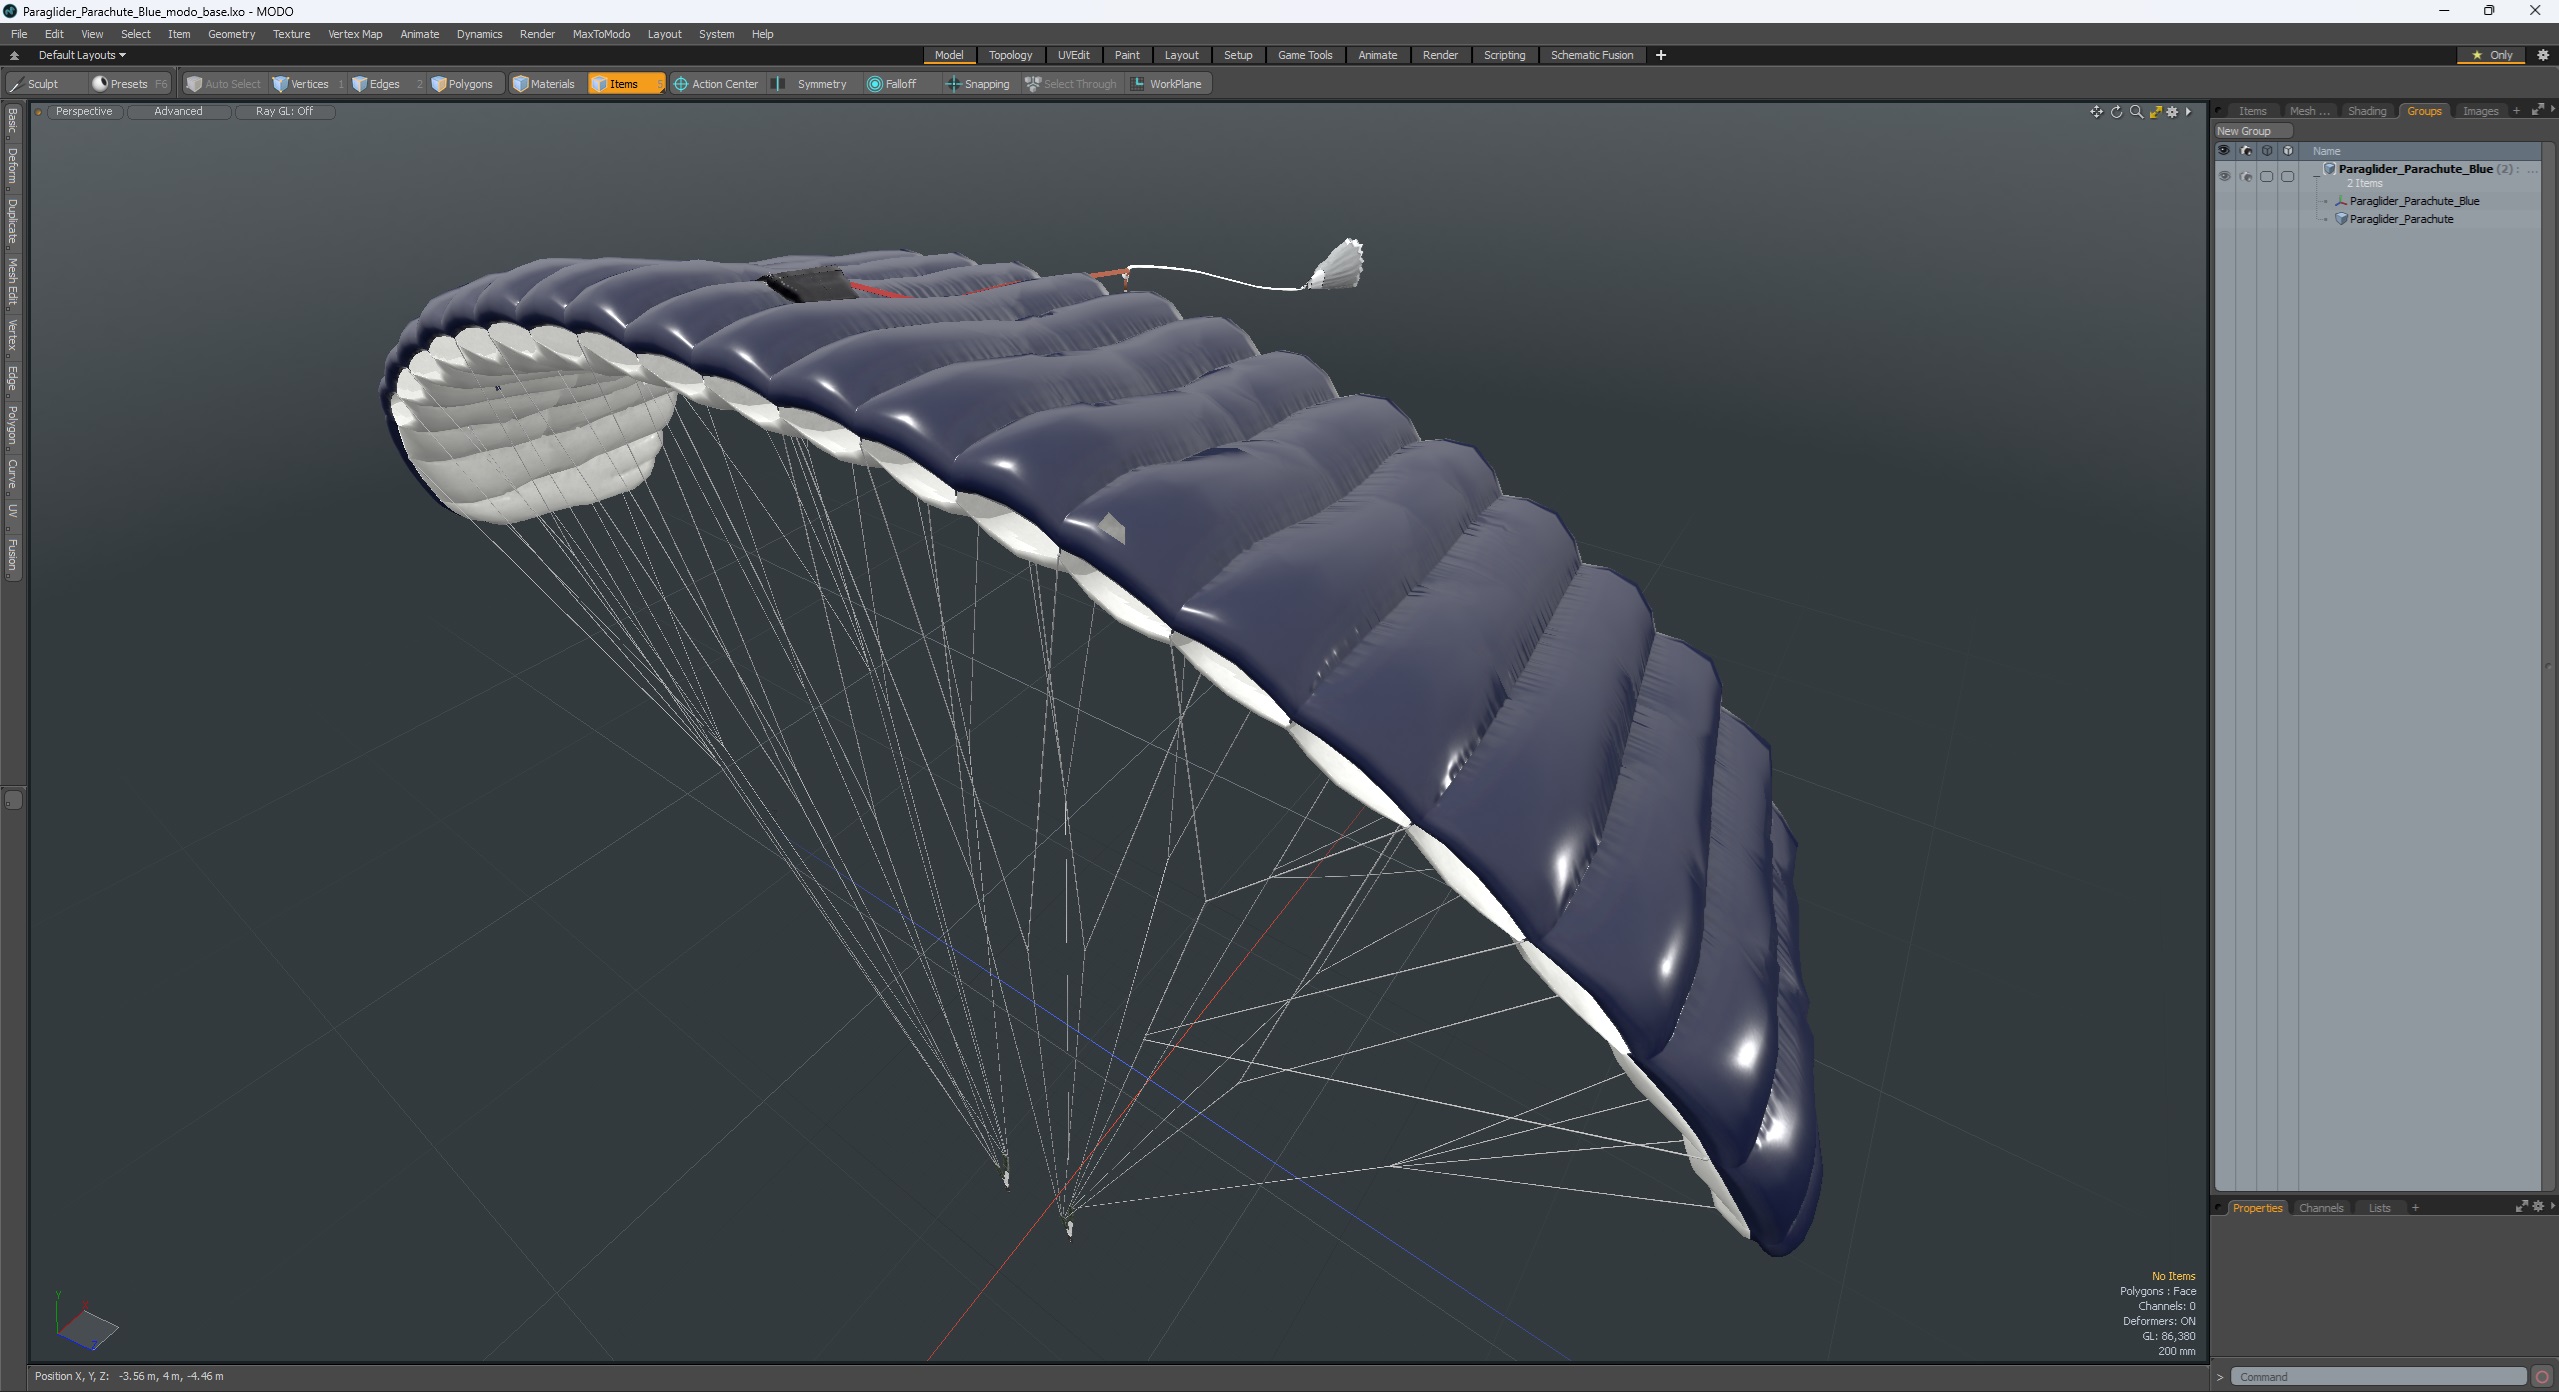Open the Presets browser
Viewport: 2559px width, 1392px height.
(129, 84)
